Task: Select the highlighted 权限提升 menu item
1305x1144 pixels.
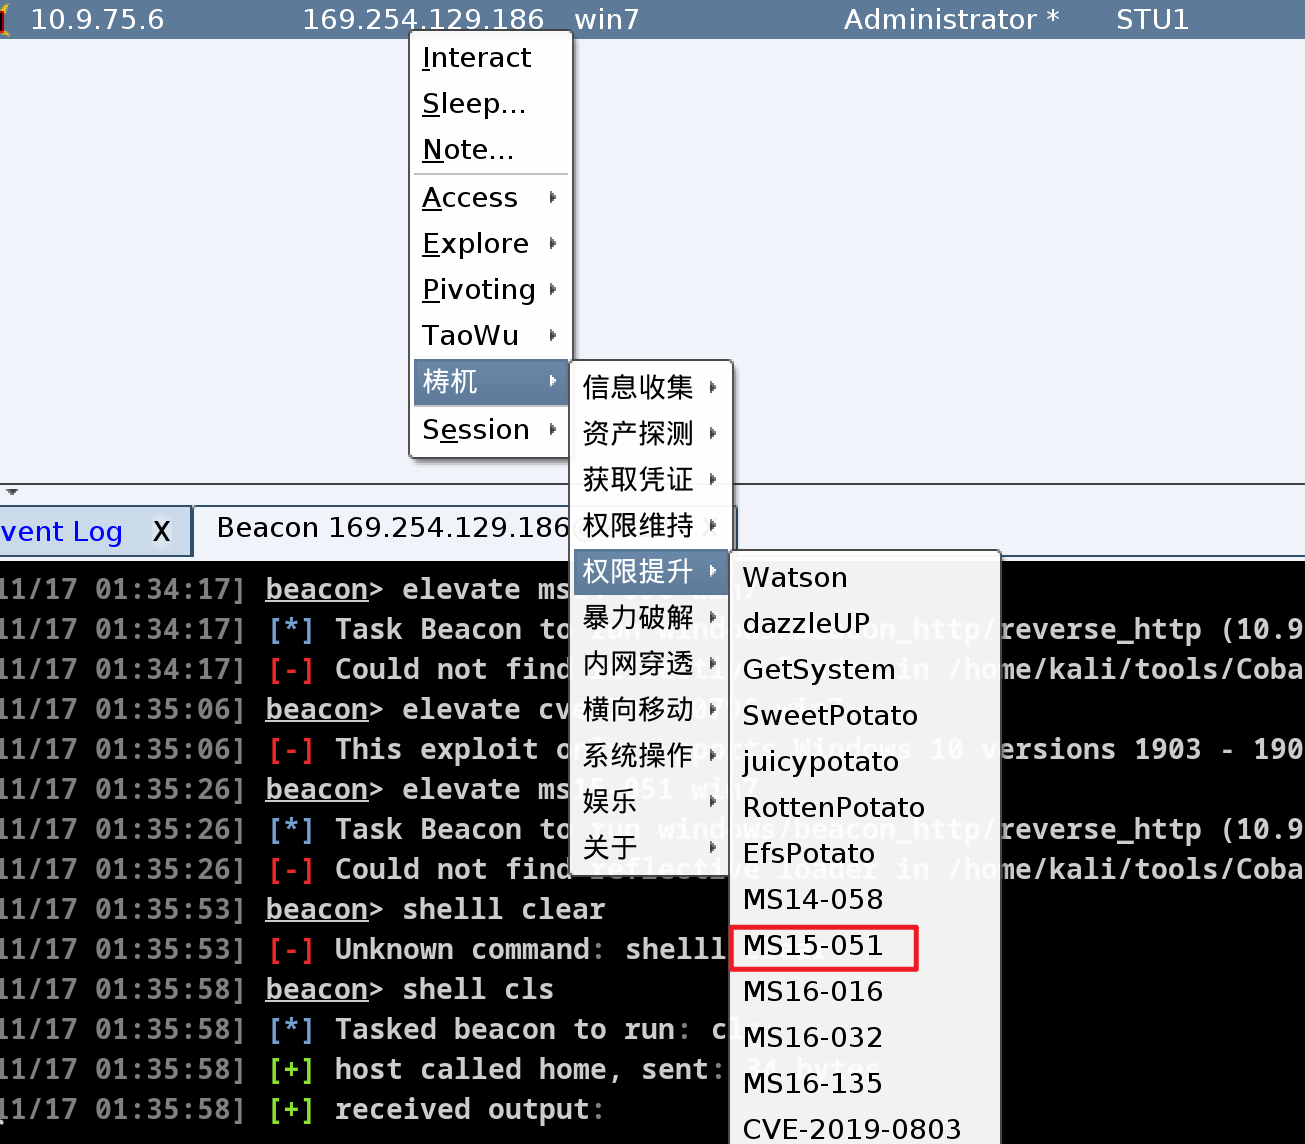Action: (651, 571)
